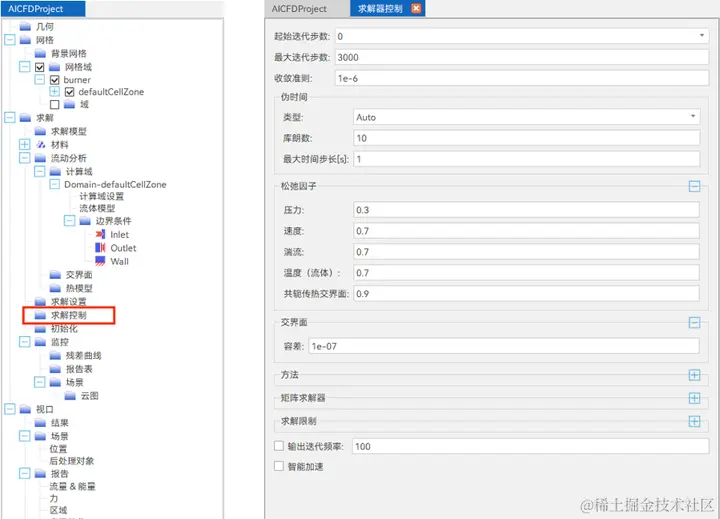720x519 pixels.
Task: Click the Outlet boundary condition icon
Action: pyautogui.click(x=100, y=248)
